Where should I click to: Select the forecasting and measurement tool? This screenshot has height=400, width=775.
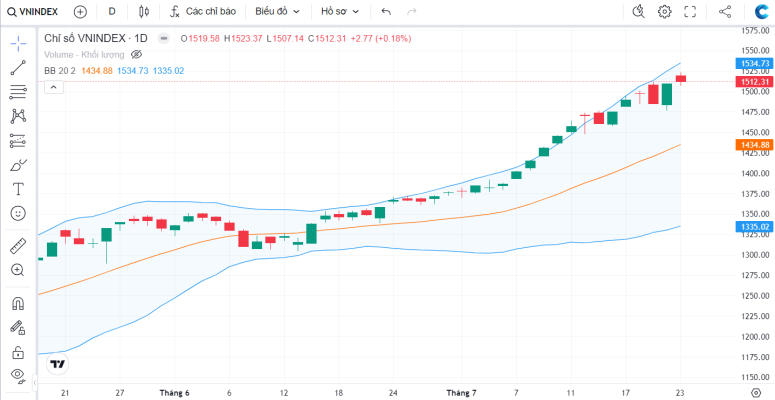pyautogui.click(x=18, y=141)
